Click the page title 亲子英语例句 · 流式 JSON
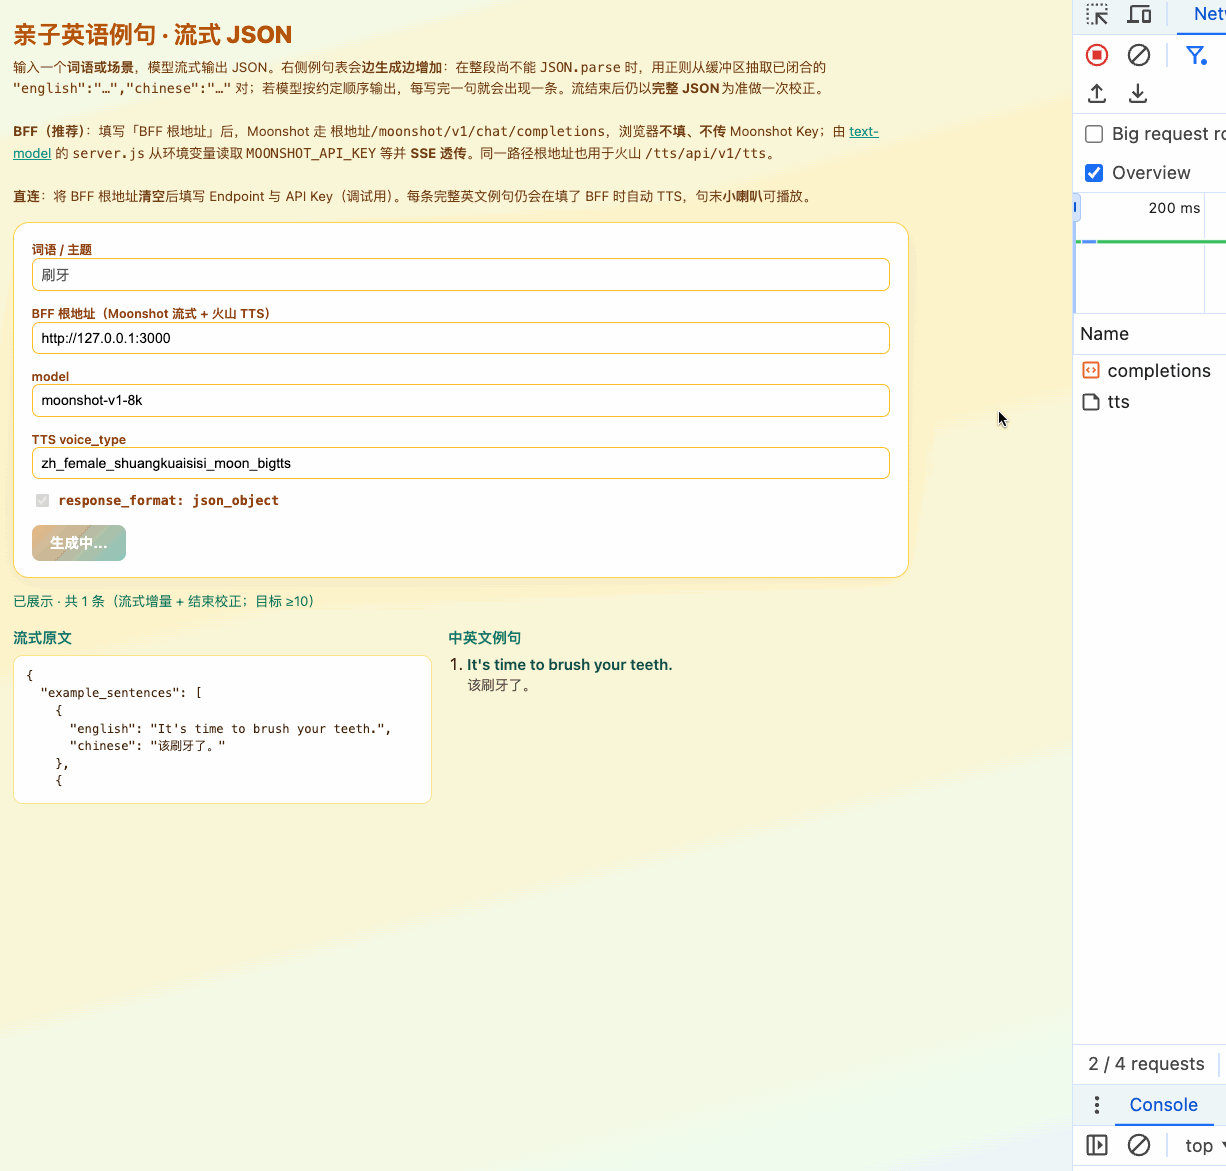Image resolution: width=1226 pixels, height=1171 pixels. pyautogui.click(x=153, y=34)
